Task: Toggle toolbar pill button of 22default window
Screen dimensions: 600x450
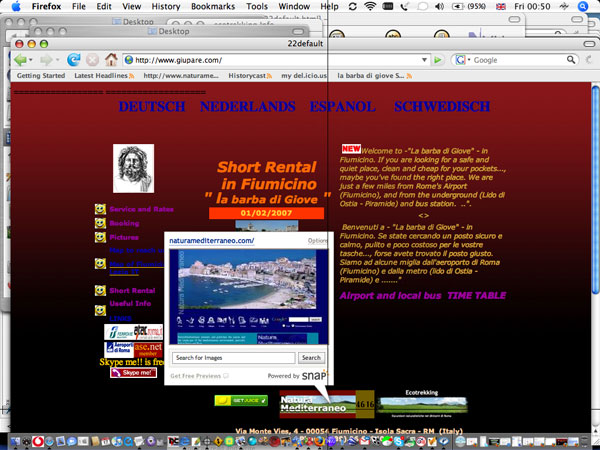Action: (x=589, y=44)
